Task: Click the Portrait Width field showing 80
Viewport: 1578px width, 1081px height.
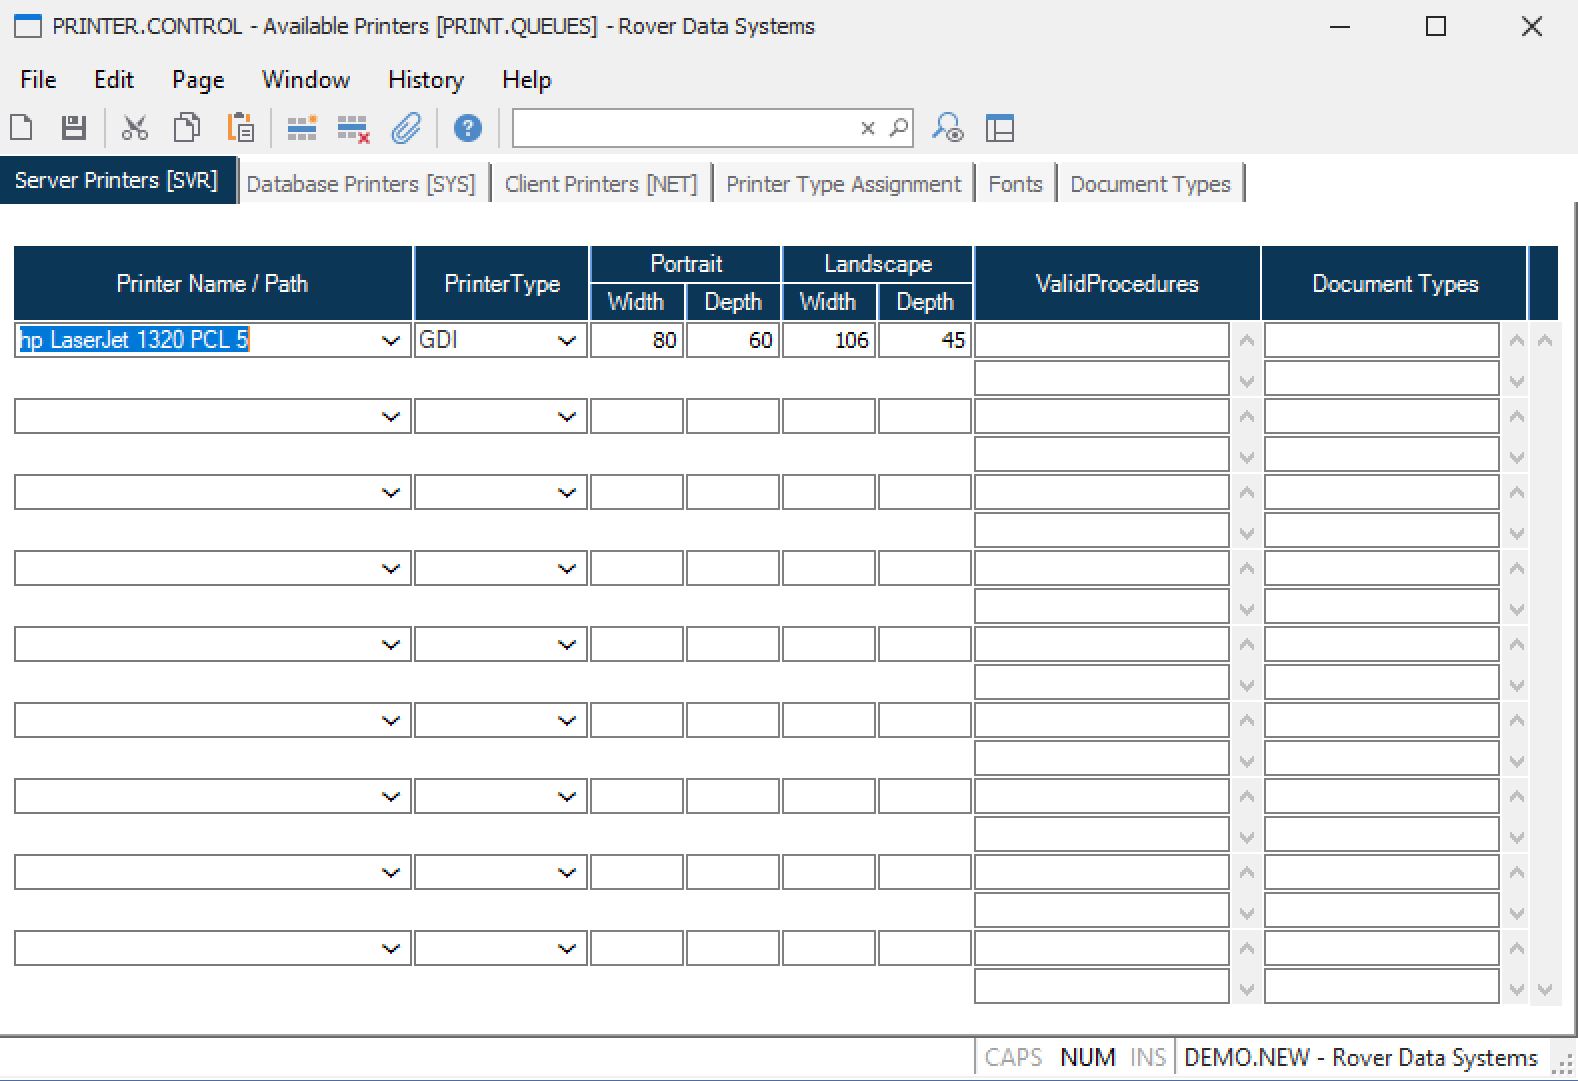Action: pyautogui.click(x=637, y=341)
